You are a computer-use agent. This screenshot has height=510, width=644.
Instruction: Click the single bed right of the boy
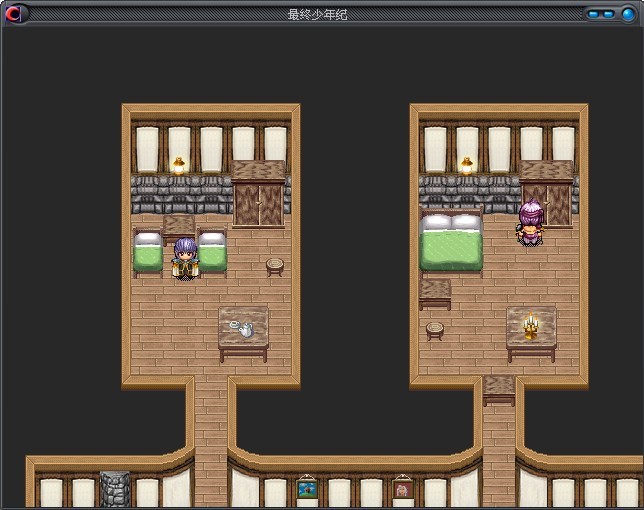click(x=212, y=254)
